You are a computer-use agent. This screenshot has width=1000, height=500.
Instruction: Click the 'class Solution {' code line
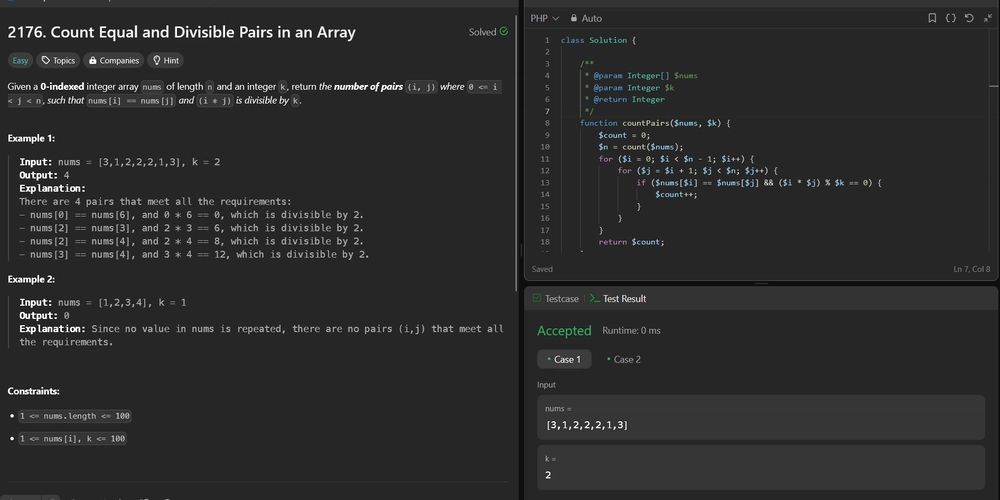point(598,40)
